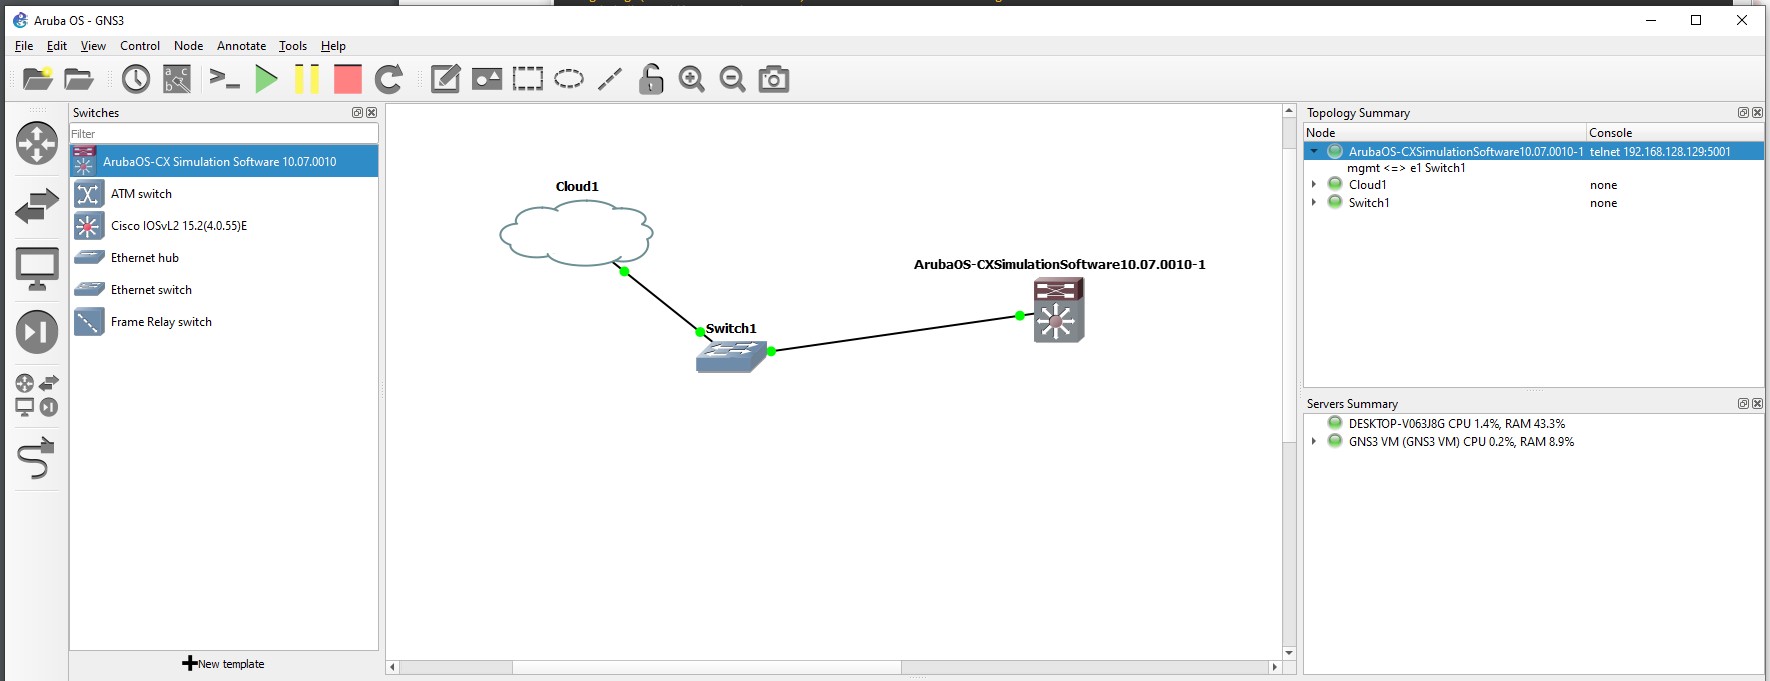Expand Cloud1 in Topology Summary
1770x681 pixels.
1314,185
